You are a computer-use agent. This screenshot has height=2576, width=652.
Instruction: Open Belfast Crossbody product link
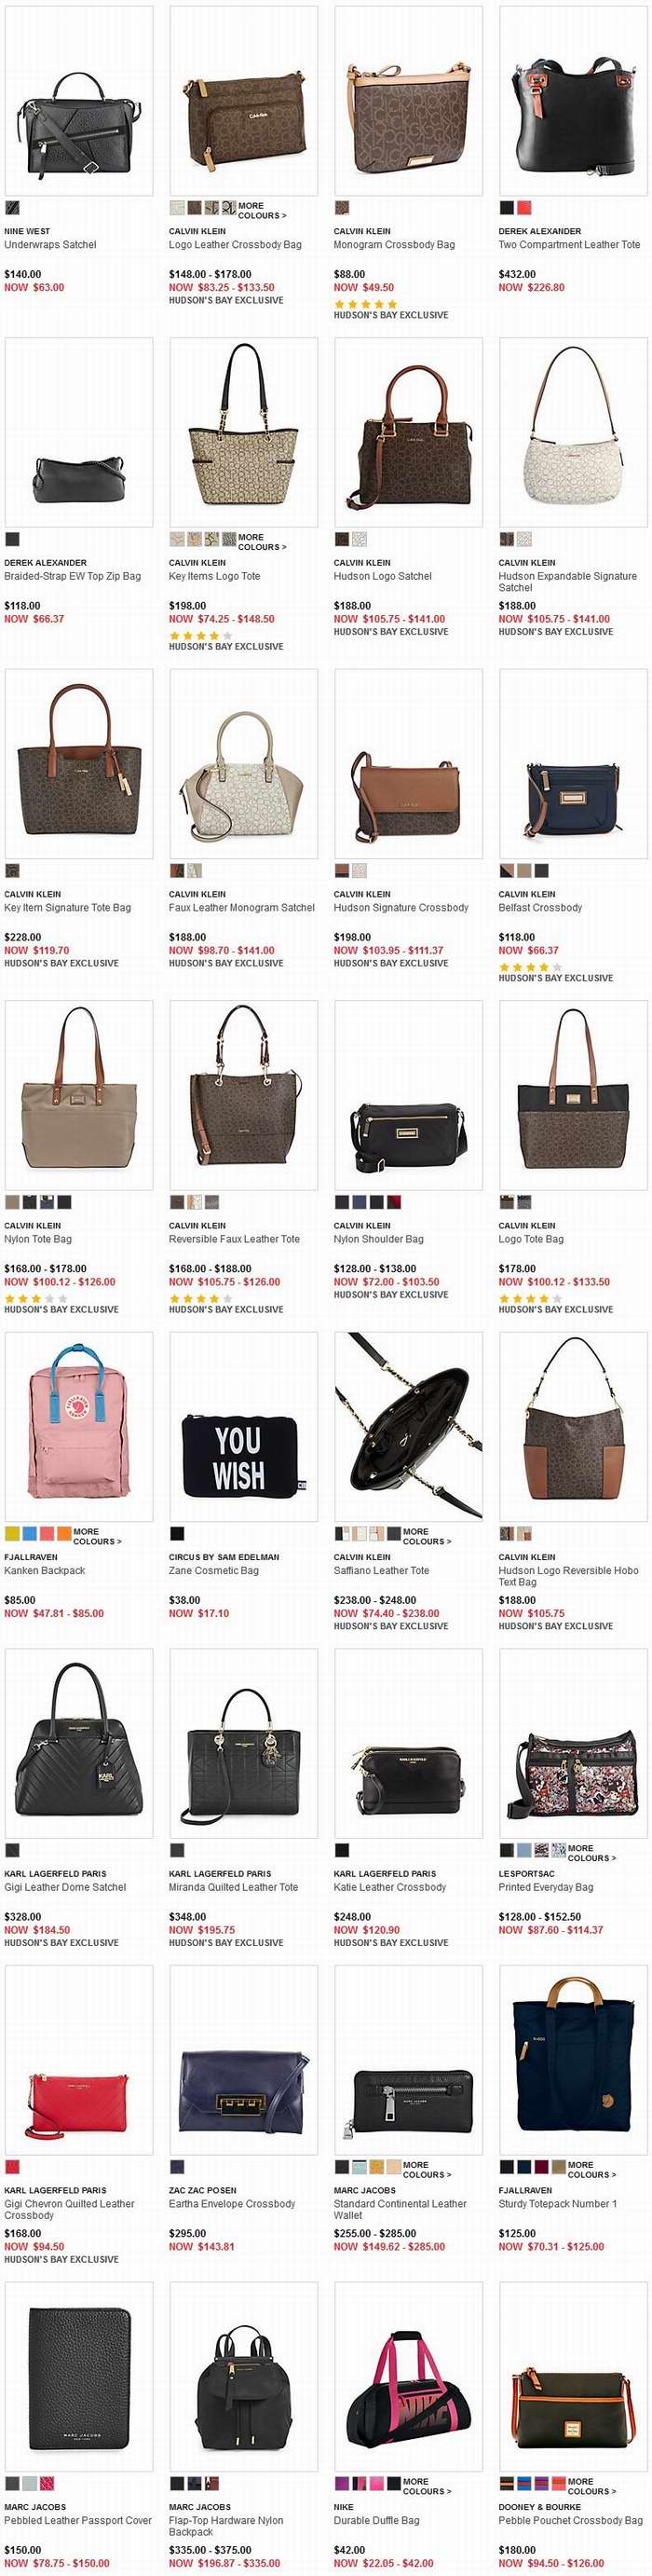[x=540, y=907]
